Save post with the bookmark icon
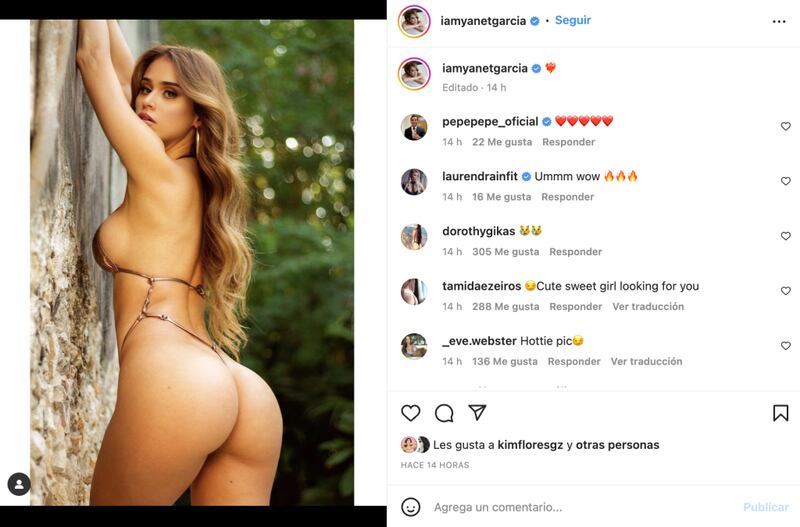800x527 pixels. [x=780, y=413]
